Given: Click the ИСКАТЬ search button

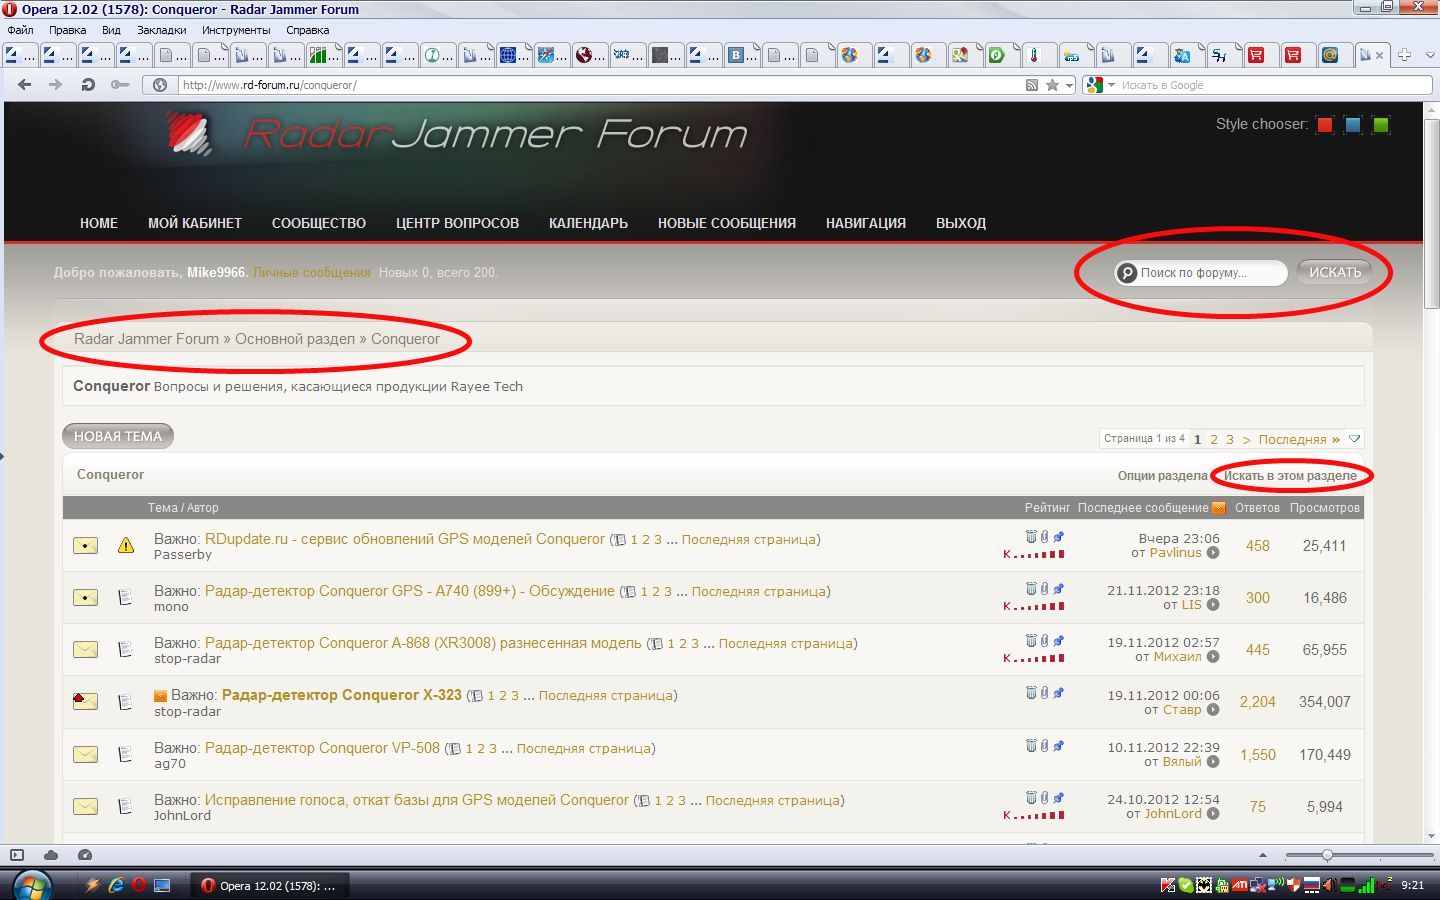Looking at the screenshot, I should 1335,272.
